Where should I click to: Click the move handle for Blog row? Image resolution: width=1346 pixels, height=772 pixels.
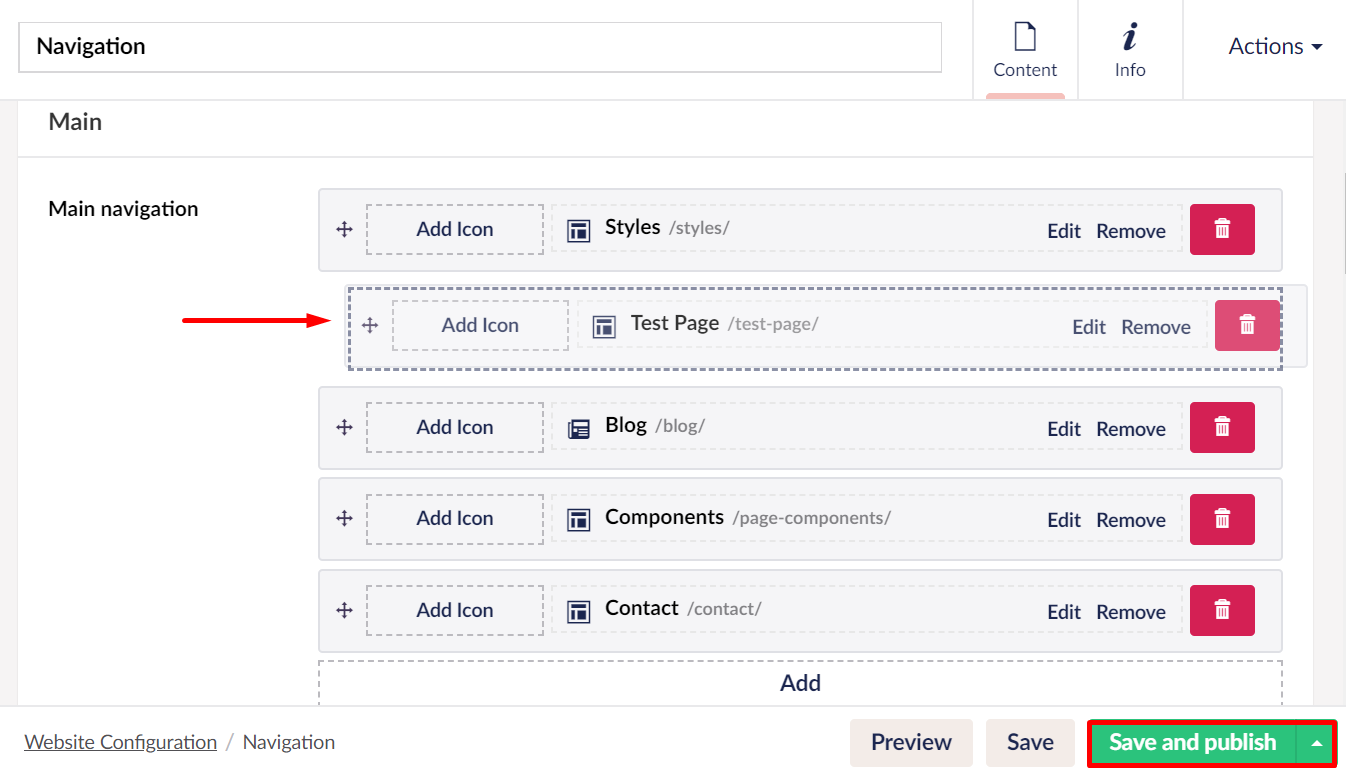tap(344, 427)
